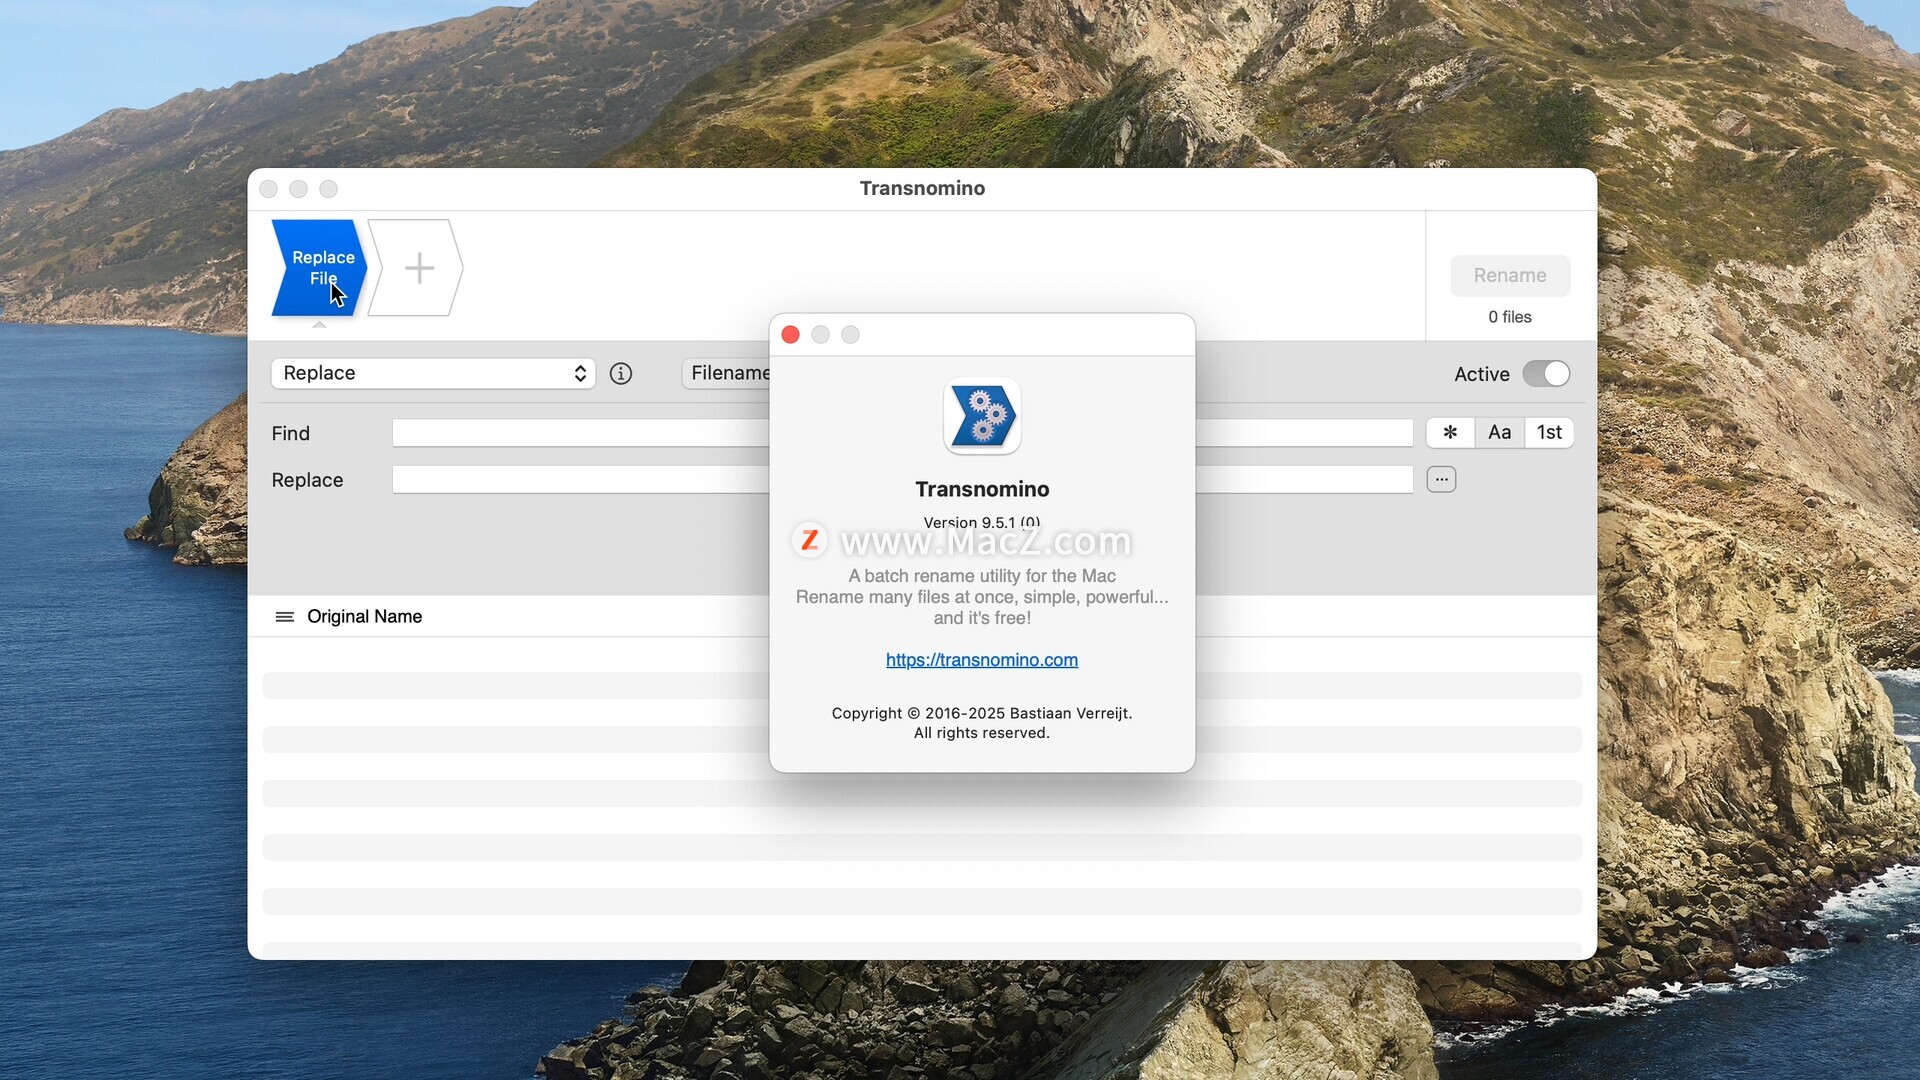Open the Replace action type dropdown
The height and width of the screenshot is (1080, 1920).
click(433, 373)
